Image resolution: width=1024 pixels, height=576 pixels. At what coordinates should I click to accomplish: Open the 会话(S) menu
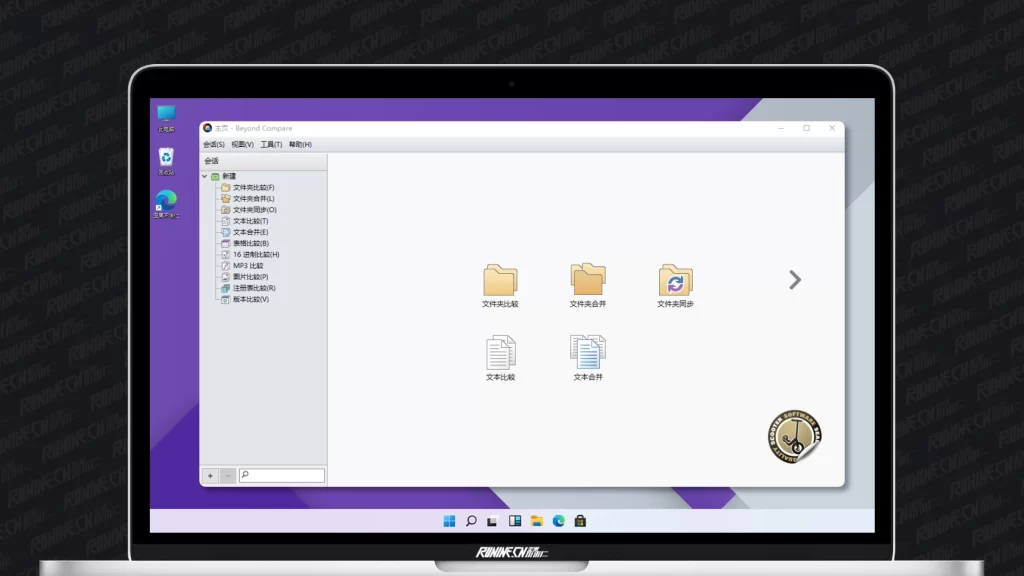(214, 144)
